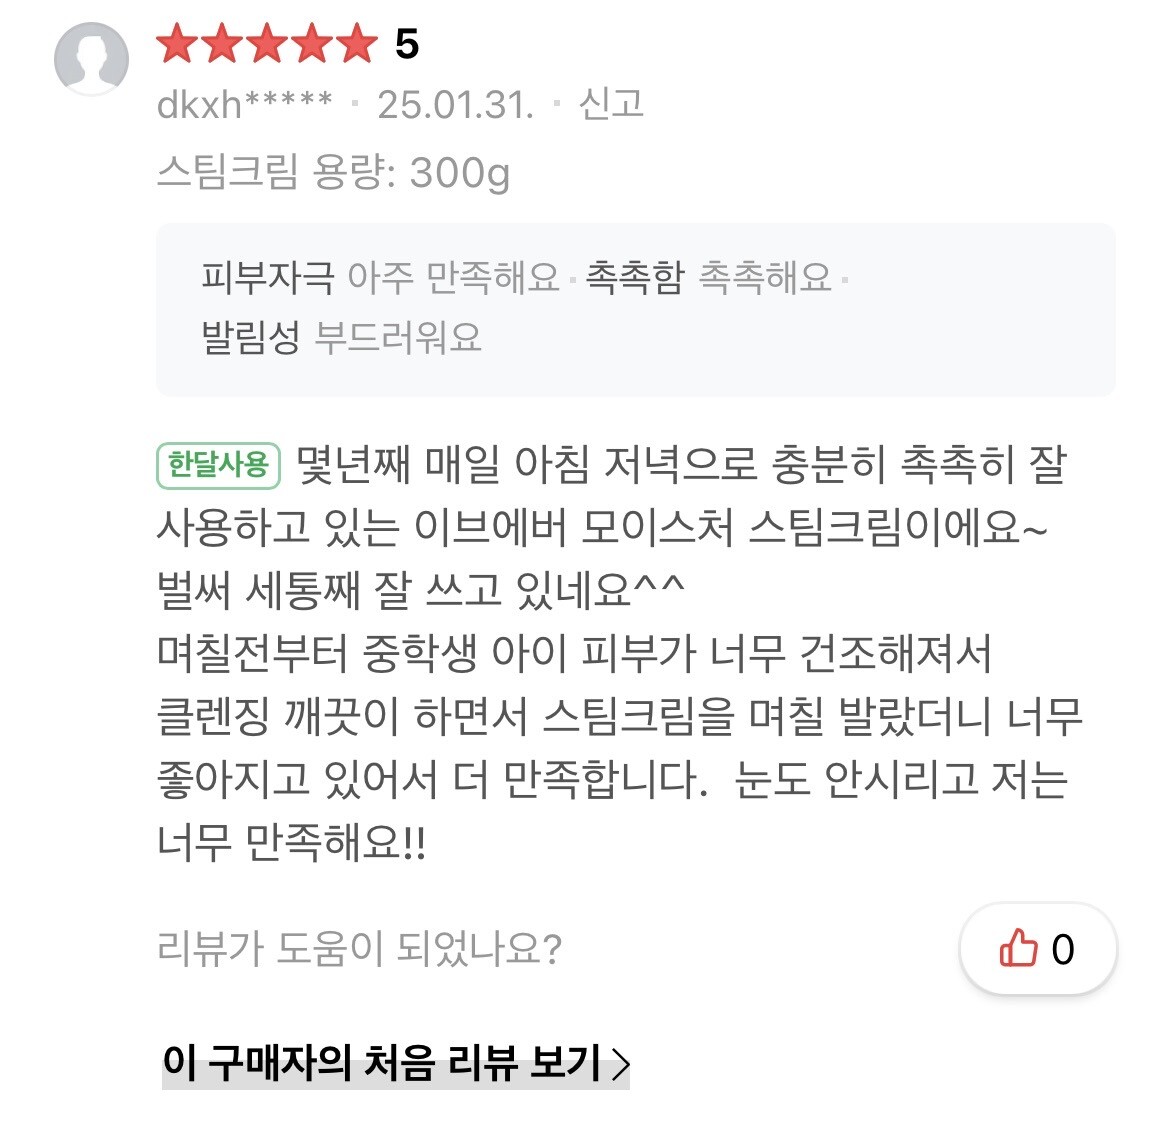Image resolution: width=1170 pixels, height=1141 pixels.
Task: Click the rating score number 5
Action: (406, 45)
